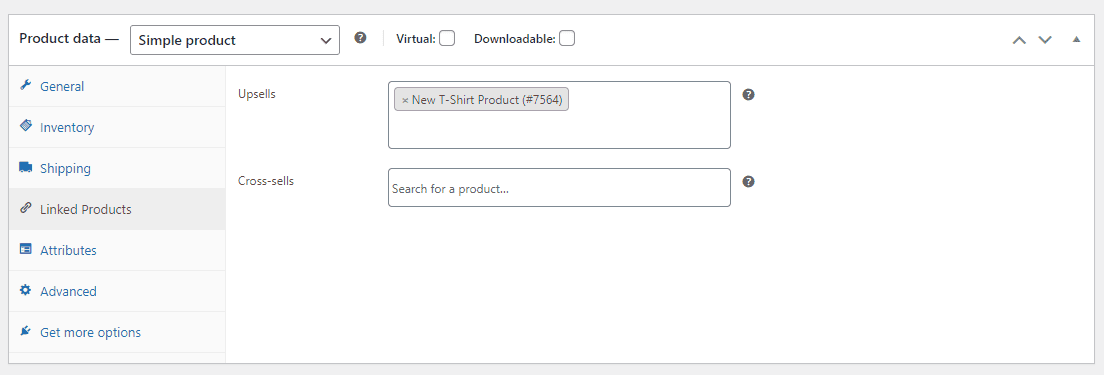Remove New T-Shirt Product from upsells
This screenshot has width=1104, height=375.
405,100
